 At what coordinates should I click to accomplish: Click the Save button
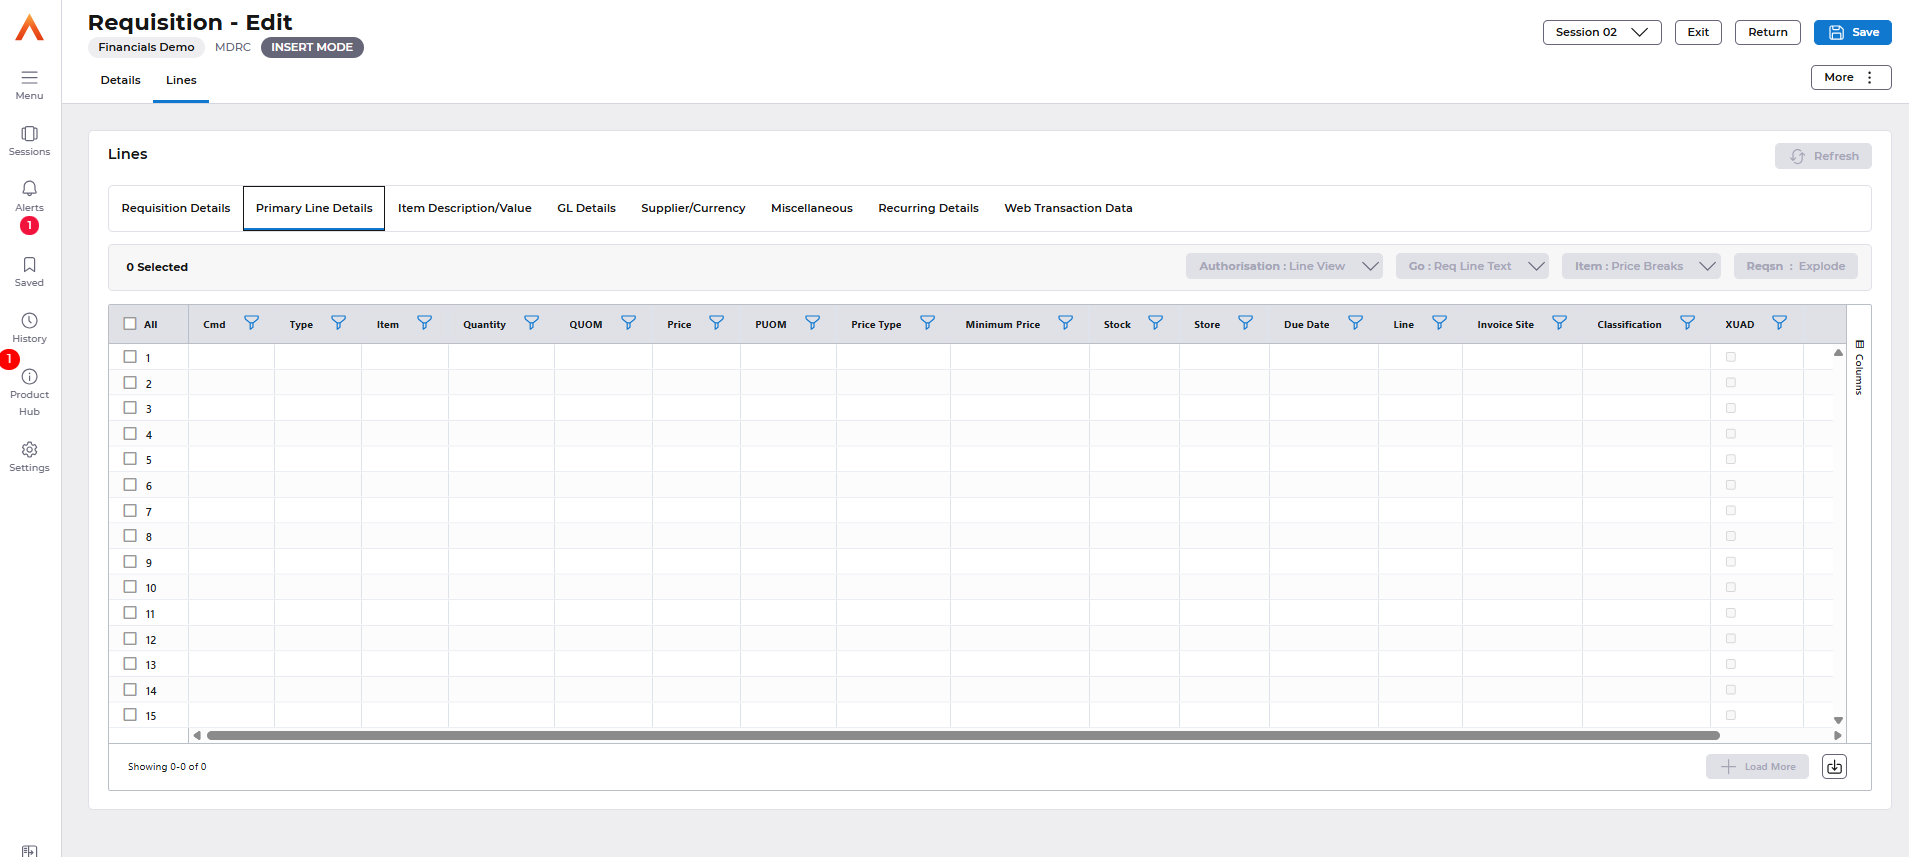click(1853, 32)
